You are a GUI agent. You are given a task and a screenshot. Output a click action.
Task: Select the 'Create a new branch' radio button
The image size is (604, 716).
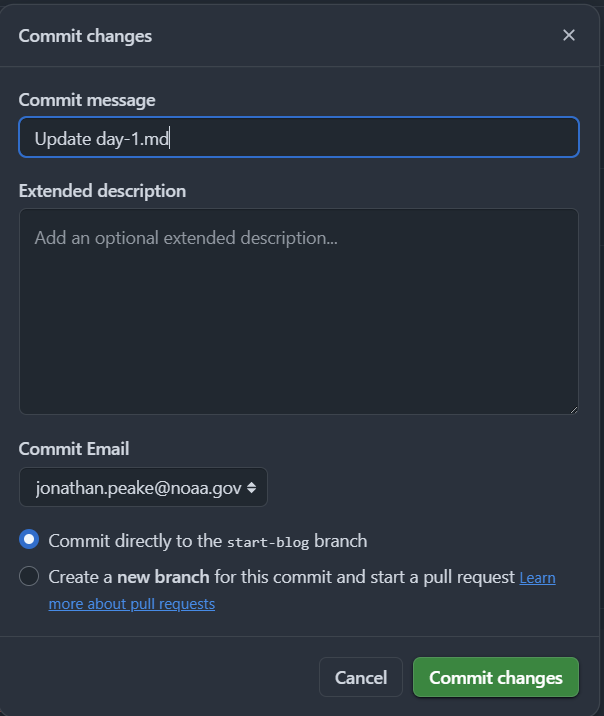[x=29, y=576]
